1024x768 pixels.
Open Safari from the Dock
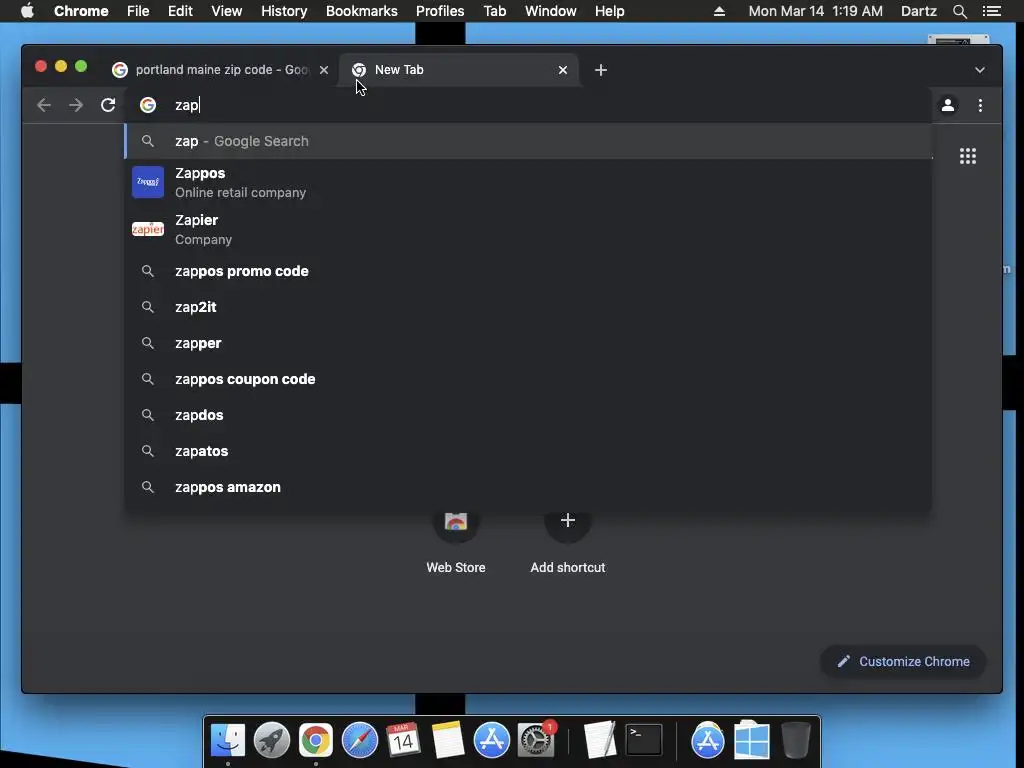pos(359,741)
